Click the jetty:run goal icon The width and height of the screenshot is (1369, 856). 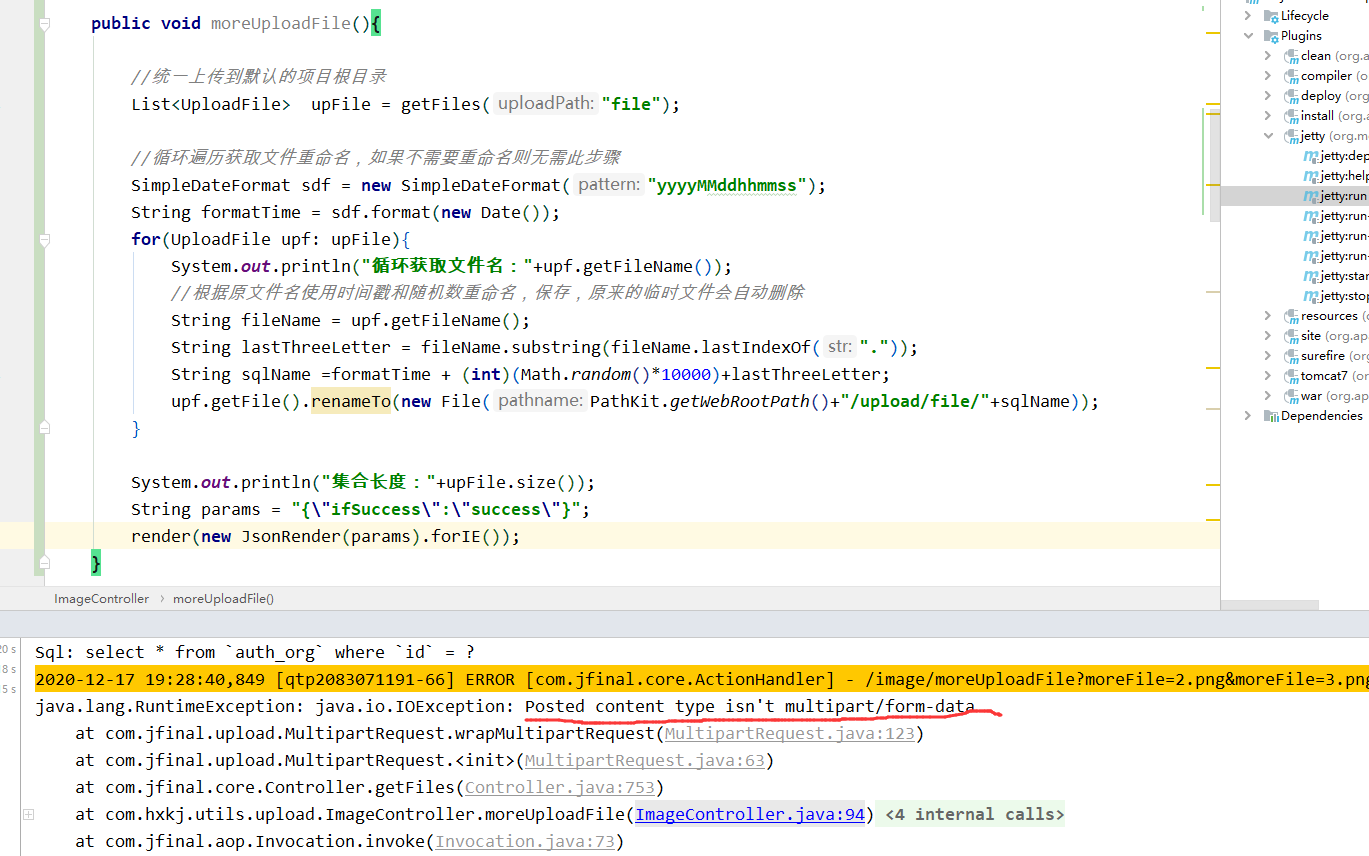click(1311, 196)
